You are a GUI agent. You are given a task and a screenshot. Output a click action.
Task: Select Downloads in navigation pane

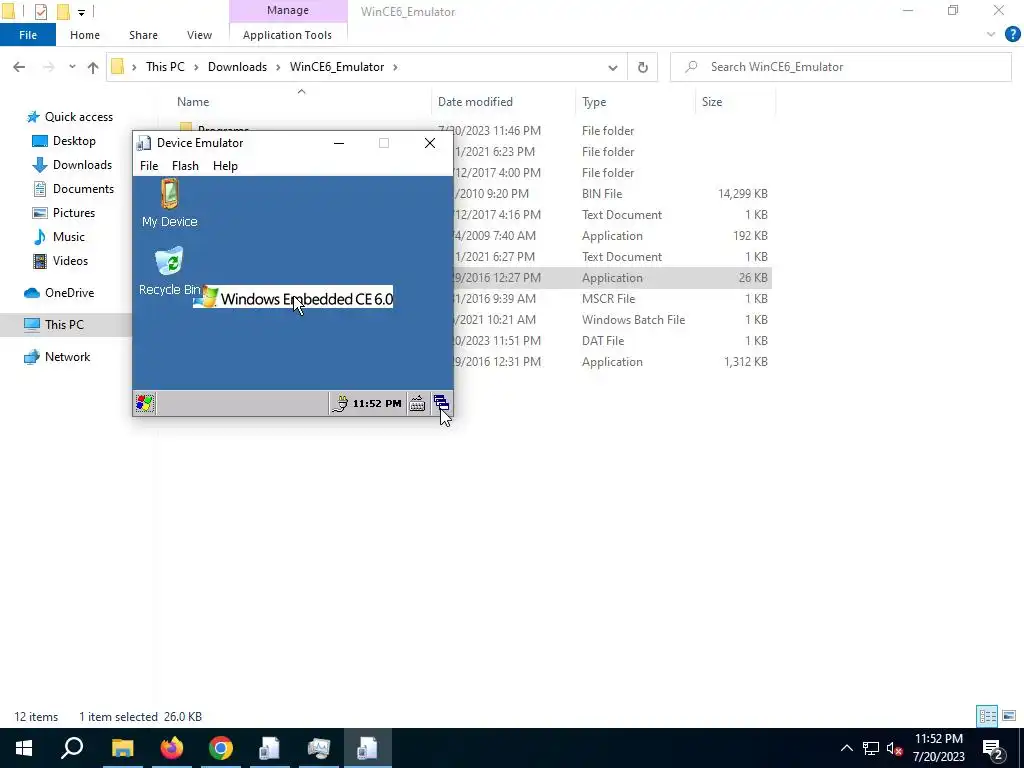point(72,165)
